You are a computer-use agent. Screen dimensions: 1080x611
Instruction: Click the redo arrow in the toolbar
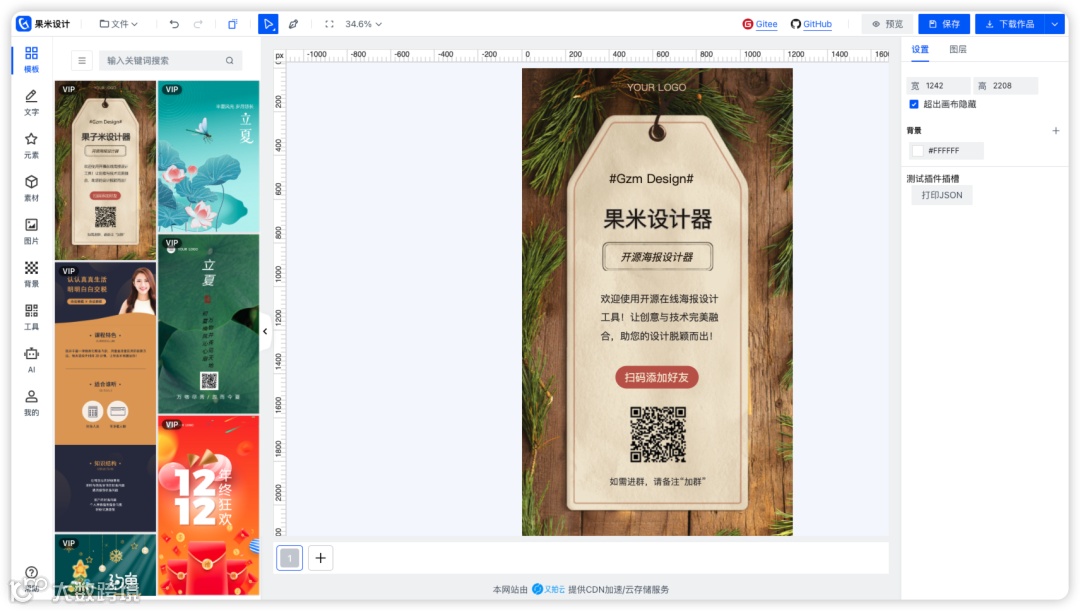(198, 24)
